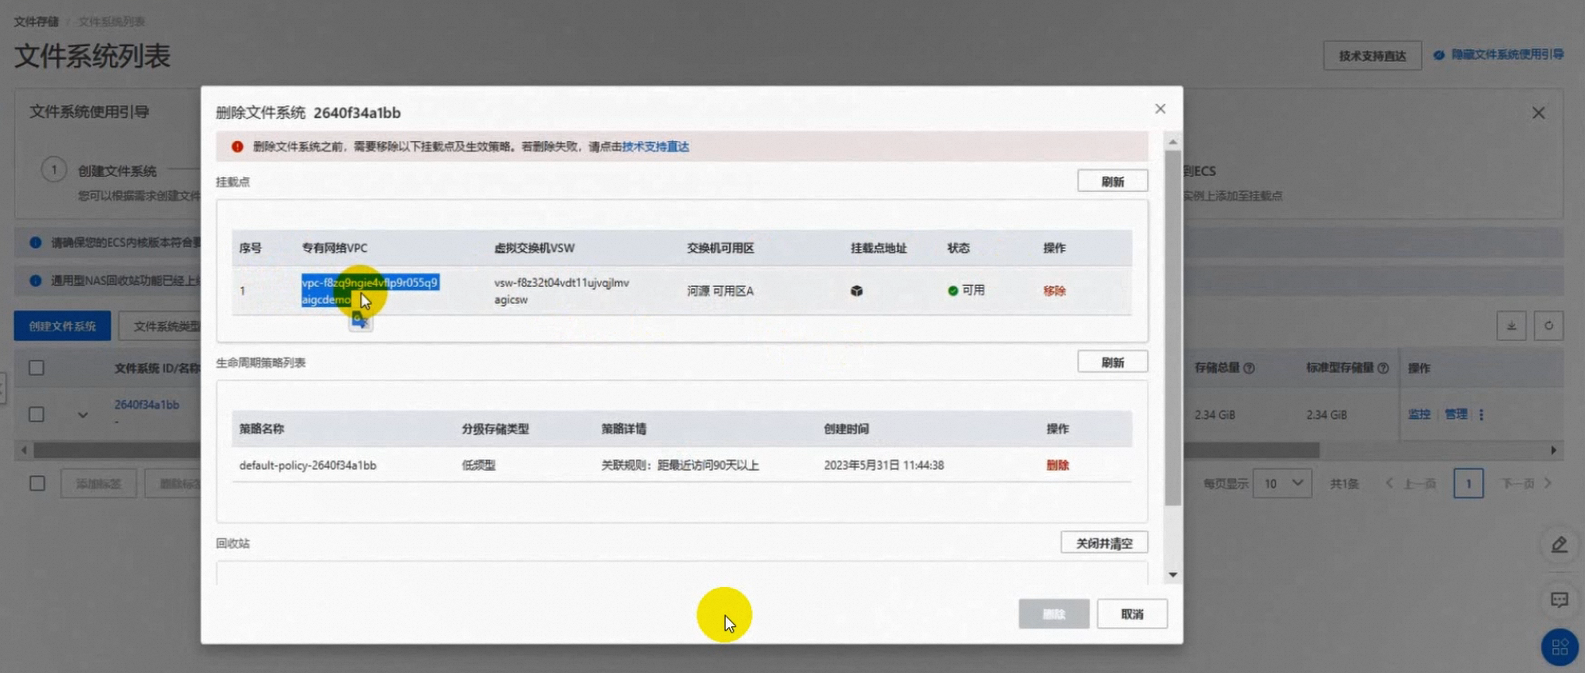Click info icon on ECS kernel notice
The width and height of the screenshot is (1585, 673).
[36, 242]
